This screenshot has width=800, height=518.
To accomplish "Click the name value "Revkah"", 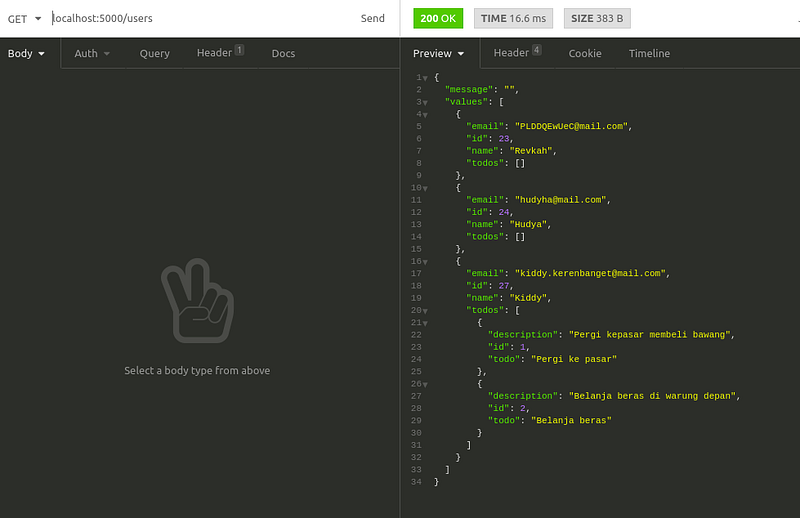I will point(531,151).
